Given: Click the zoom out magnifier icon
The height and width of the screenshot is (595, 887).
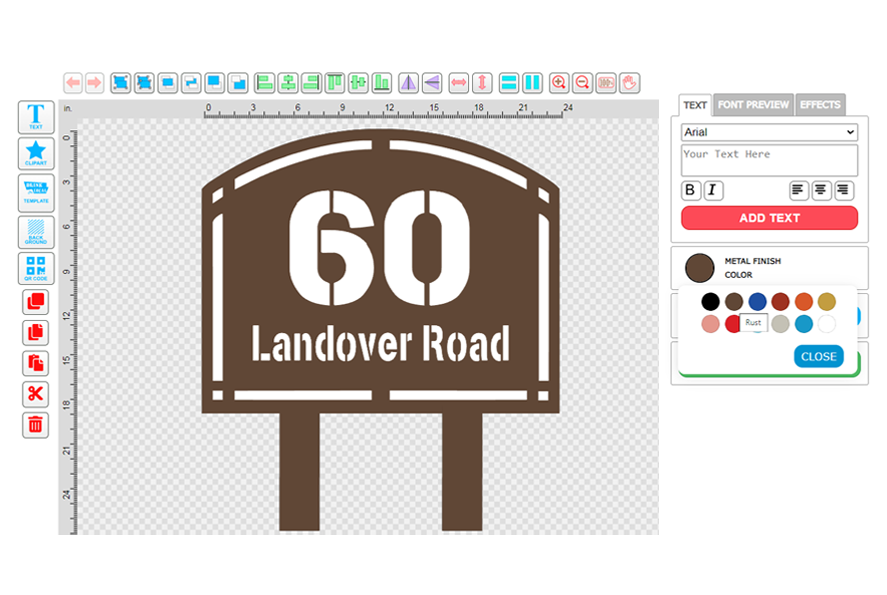Looking at the screenshot, I should click(582, 83).
